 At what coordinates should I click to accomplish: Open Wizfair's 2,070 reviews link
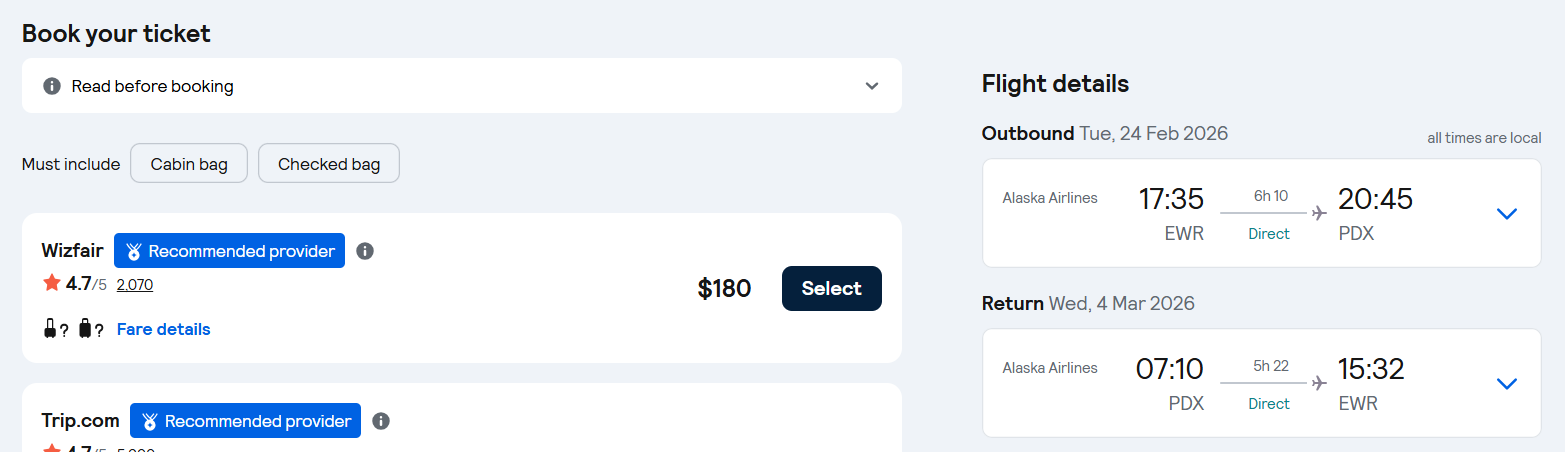click(135, 285)
